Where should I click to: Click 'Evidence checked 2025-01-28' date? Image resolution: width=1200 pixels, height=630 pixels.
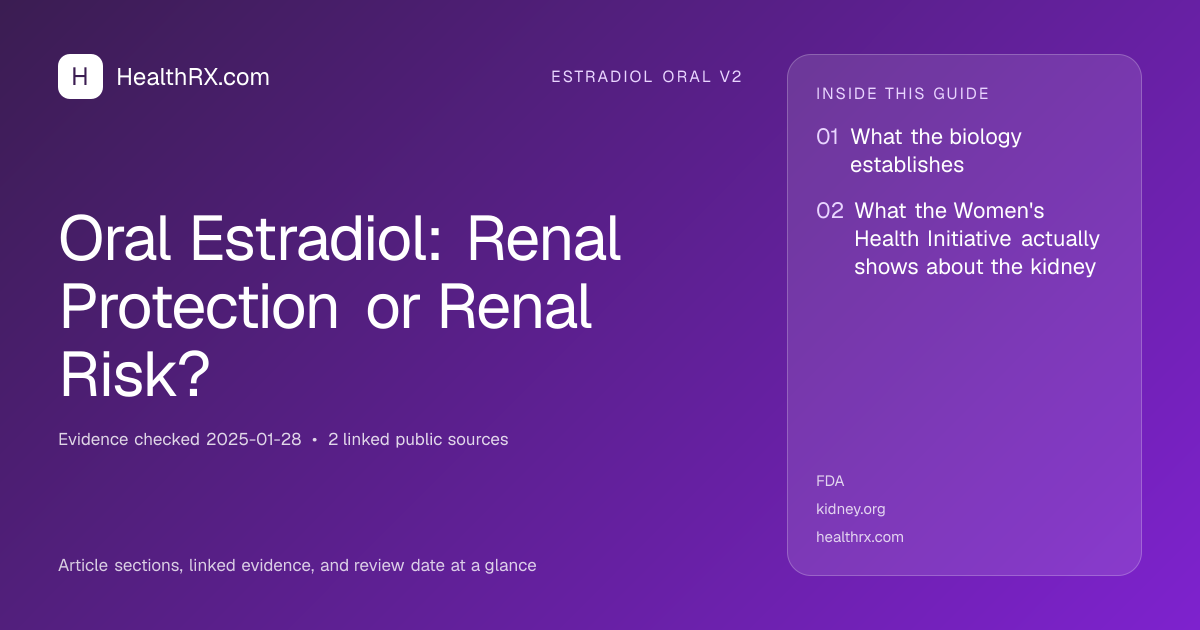point(180,439)
